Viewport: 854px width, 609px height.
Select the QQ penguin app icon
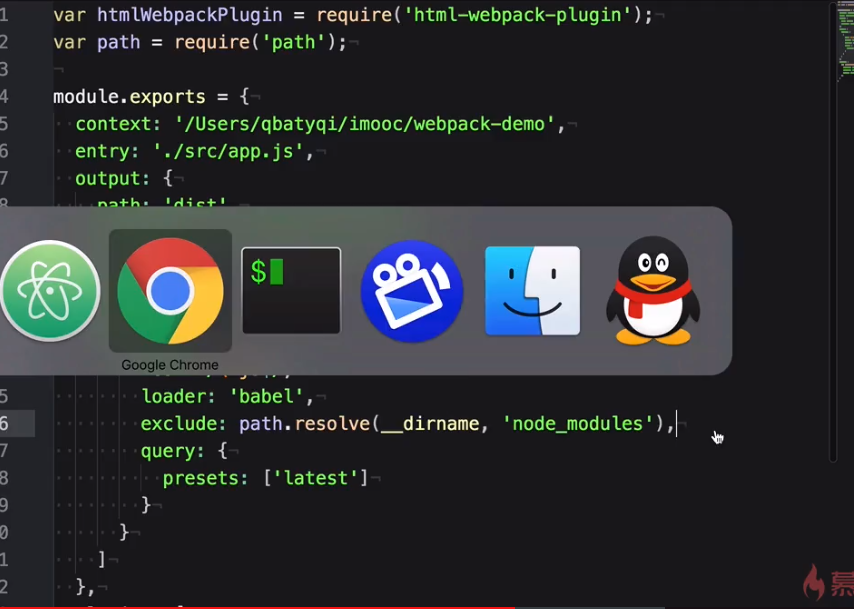pyautogui.click(x=653, y=290)
